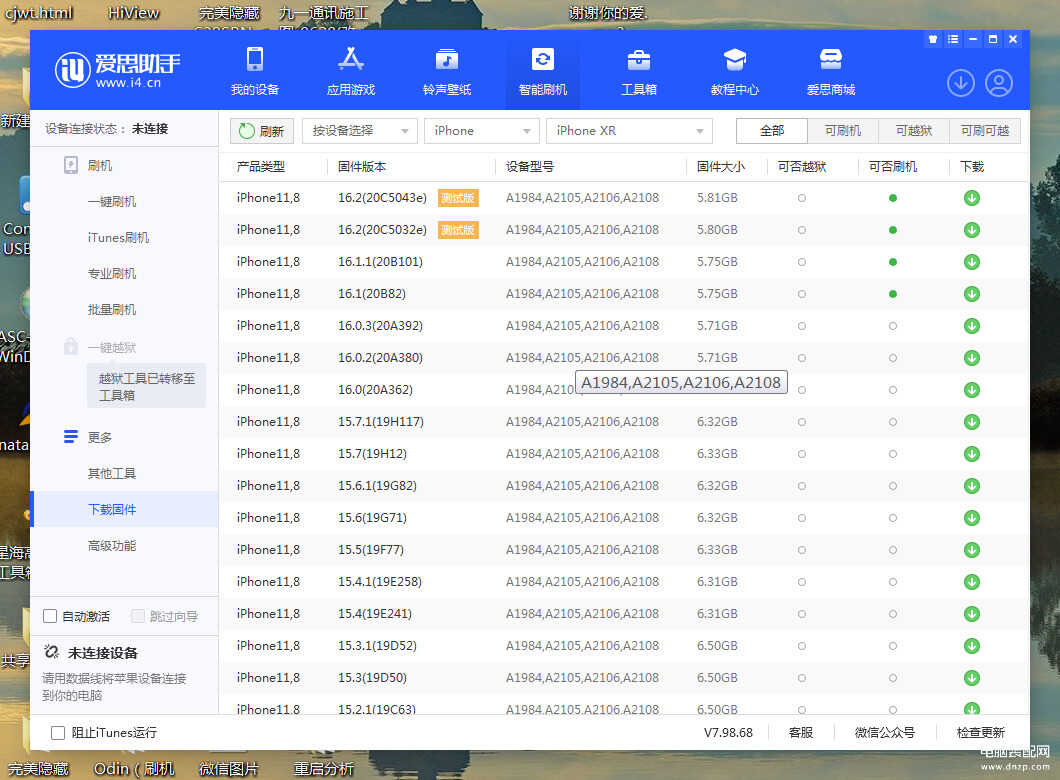
Task: Download firmware 15.7(19H12)
Action: [x=971, y=454]
